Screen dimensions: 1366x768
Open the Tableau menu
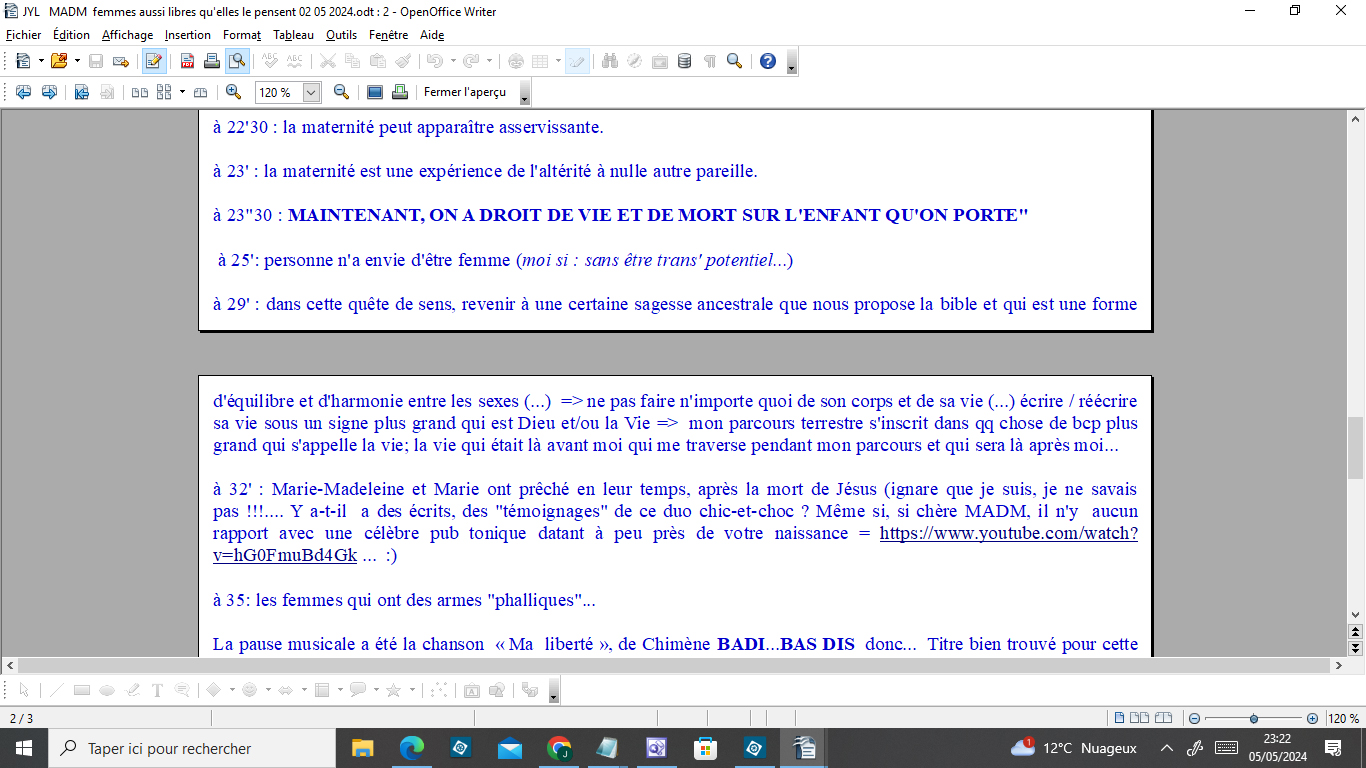coord(293,35)
